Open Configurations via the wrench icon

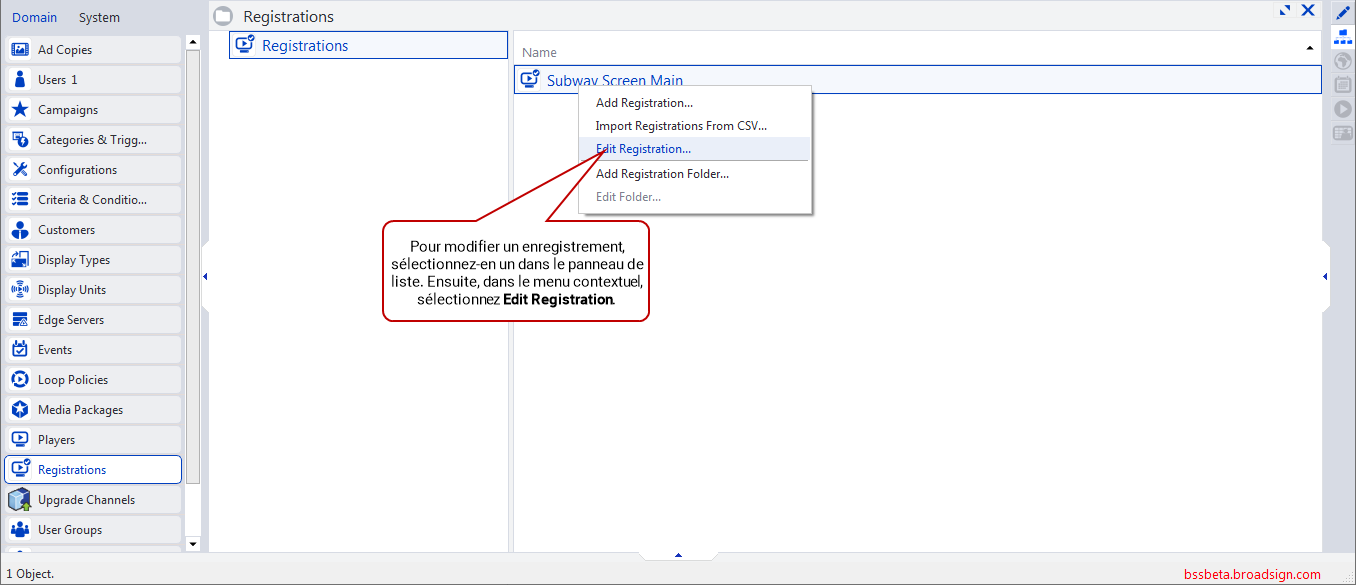point(20,170)
